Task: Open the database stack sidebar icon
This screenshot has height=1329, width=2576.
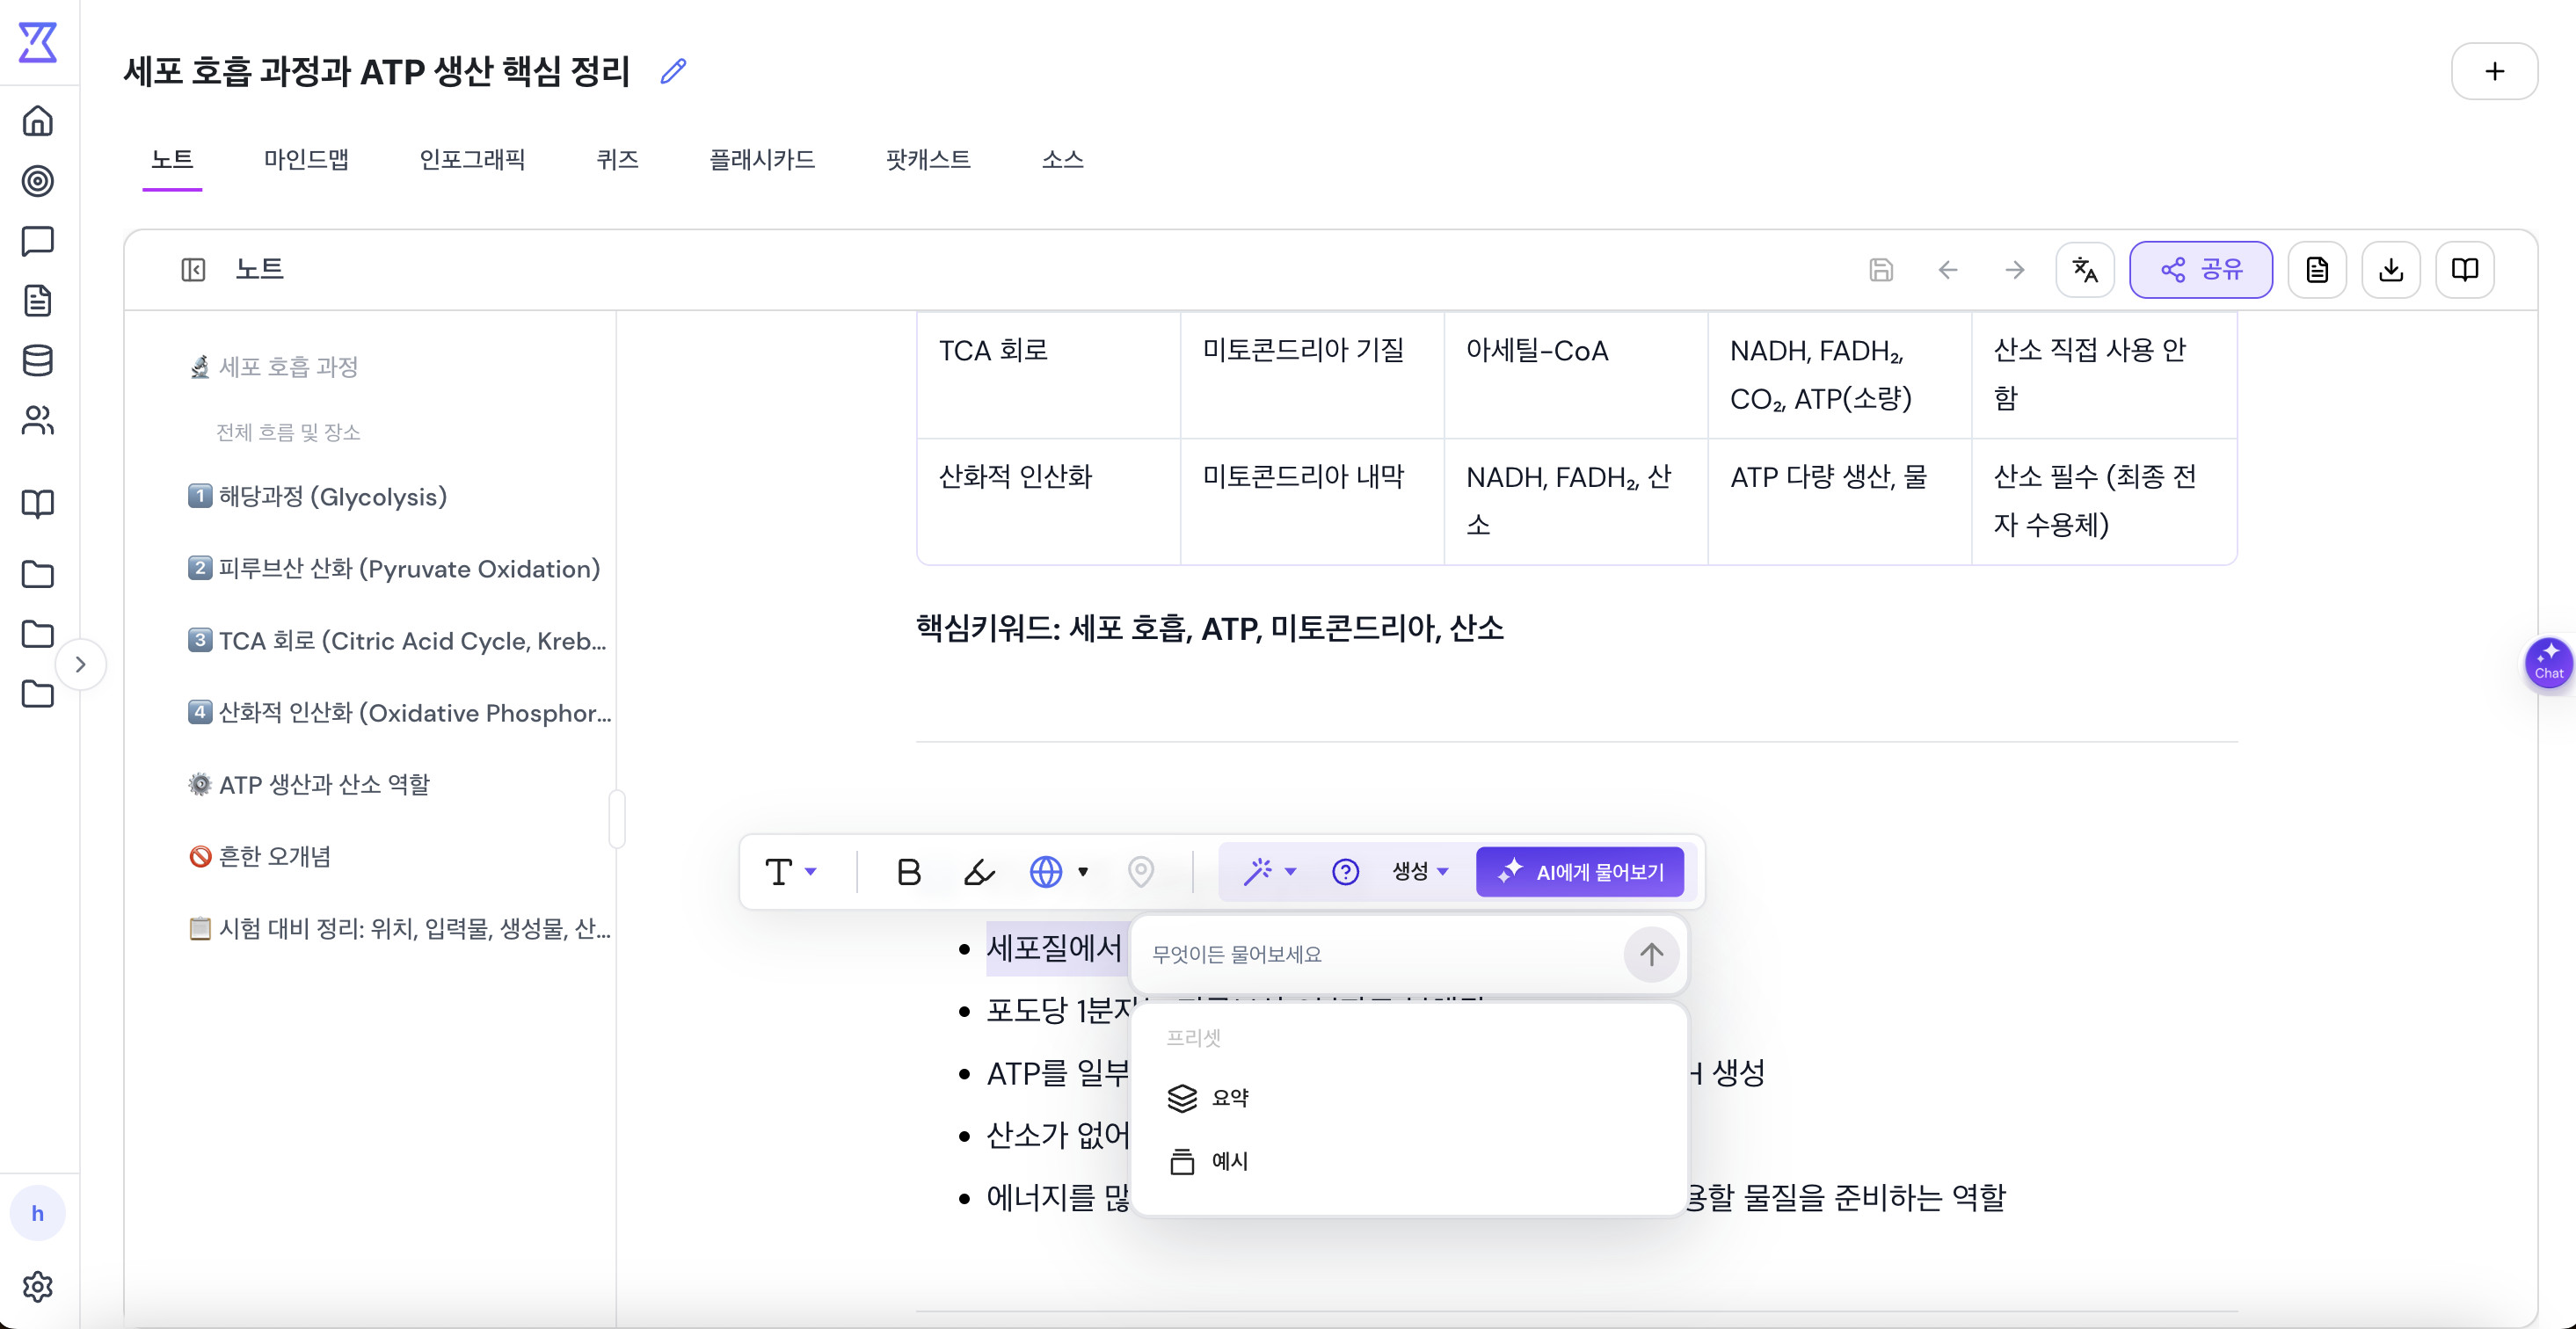Action: coord(38,361)
